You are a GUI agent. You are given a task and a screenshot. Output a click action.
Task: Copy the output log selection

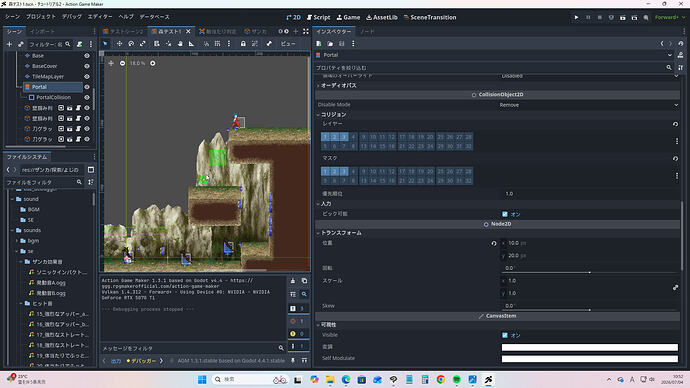coord(304,281)
